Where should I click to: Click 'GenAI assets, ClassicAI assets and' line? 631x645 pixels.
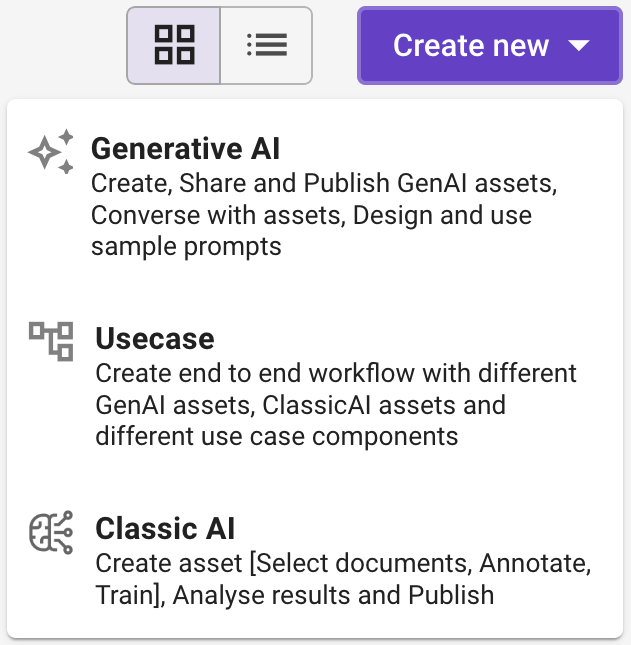tap(301, 405)
